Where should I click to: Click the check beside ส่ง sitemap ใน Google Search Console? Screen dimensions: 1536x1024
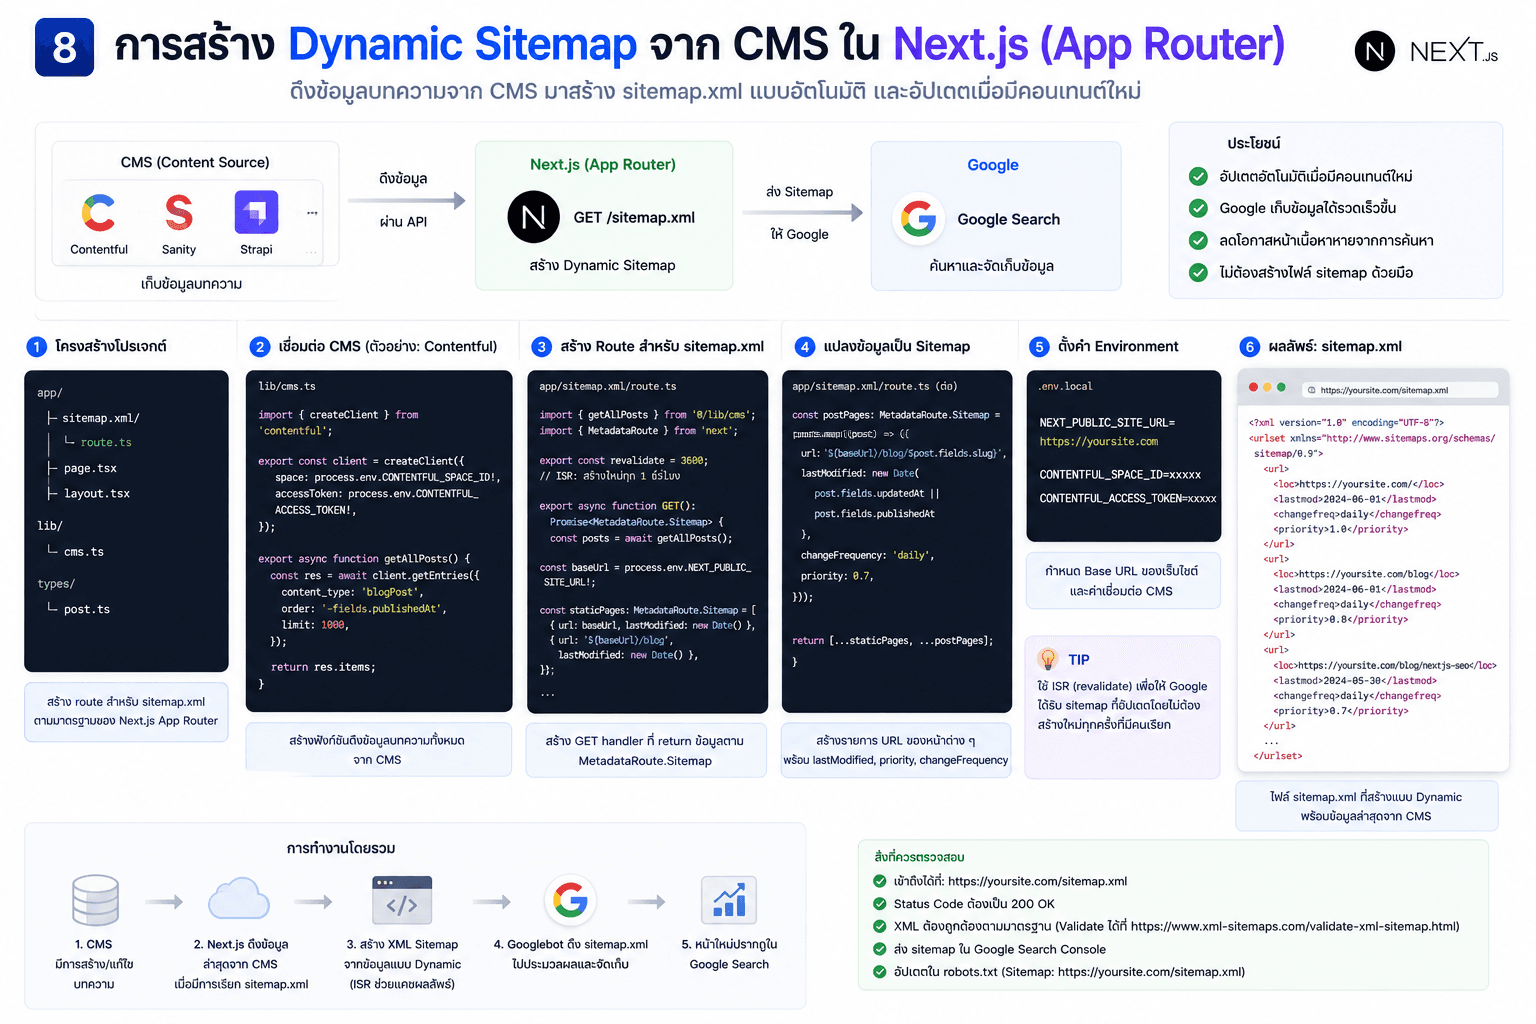pyautogui.click(x=880, y=949)
